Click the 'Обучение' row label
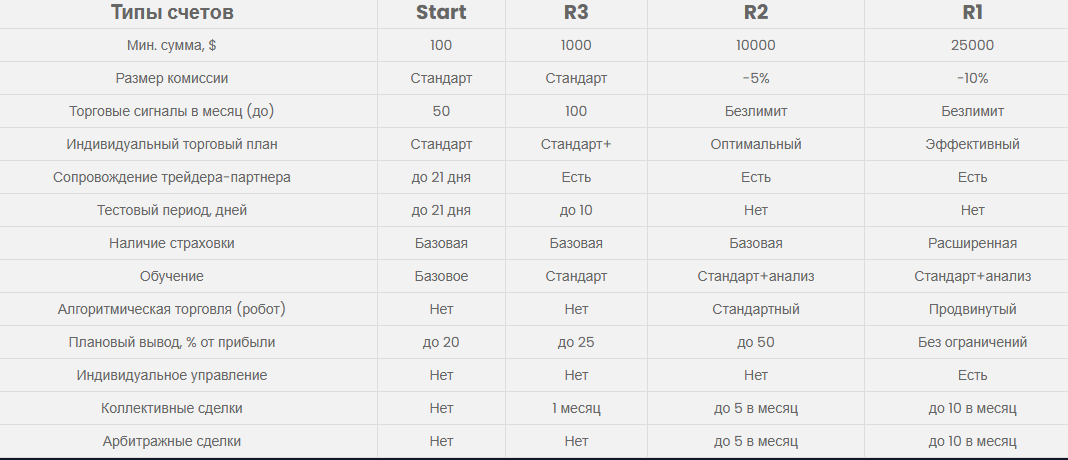Screen dimensions: 1068x460 (172, 277)
